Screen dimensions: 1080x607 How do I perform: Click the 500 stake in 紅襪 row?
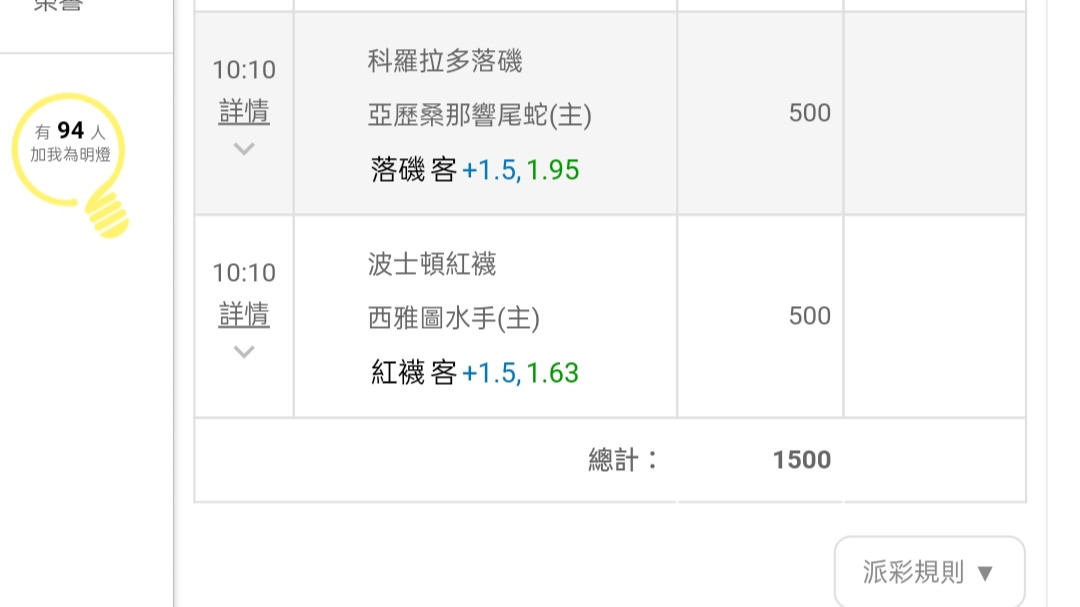click(809, 316)
